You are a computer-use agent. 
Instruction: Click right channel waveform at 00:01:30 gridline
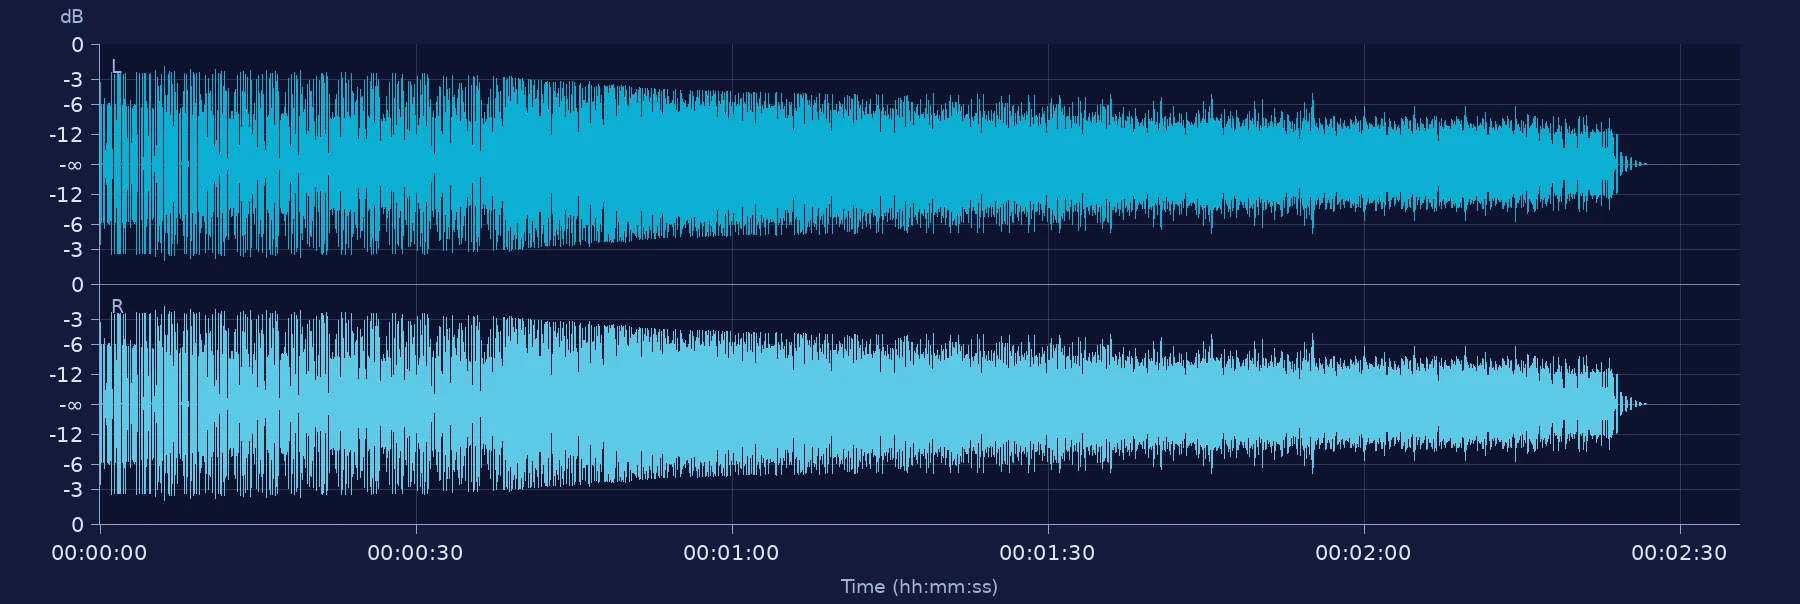(1048, 404)
